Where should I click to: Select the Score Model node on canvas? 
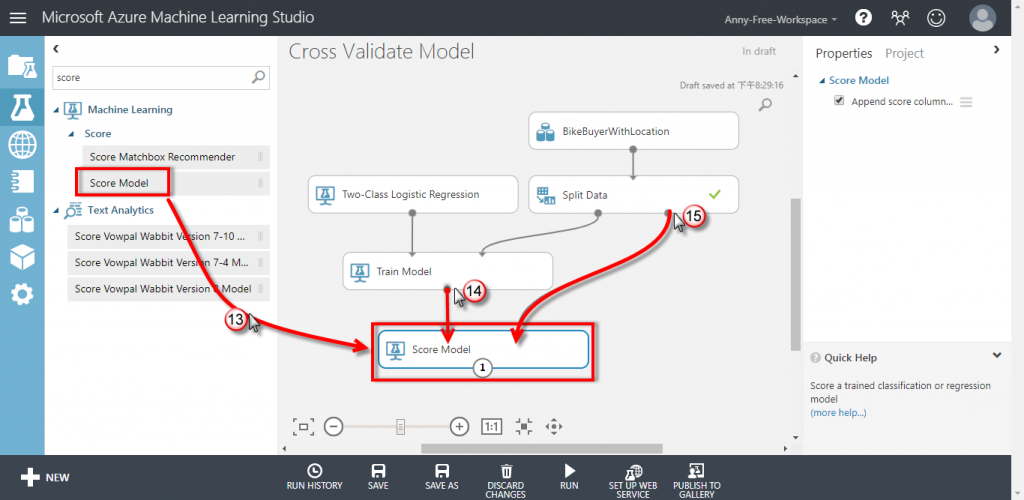[x=483, y=349]
